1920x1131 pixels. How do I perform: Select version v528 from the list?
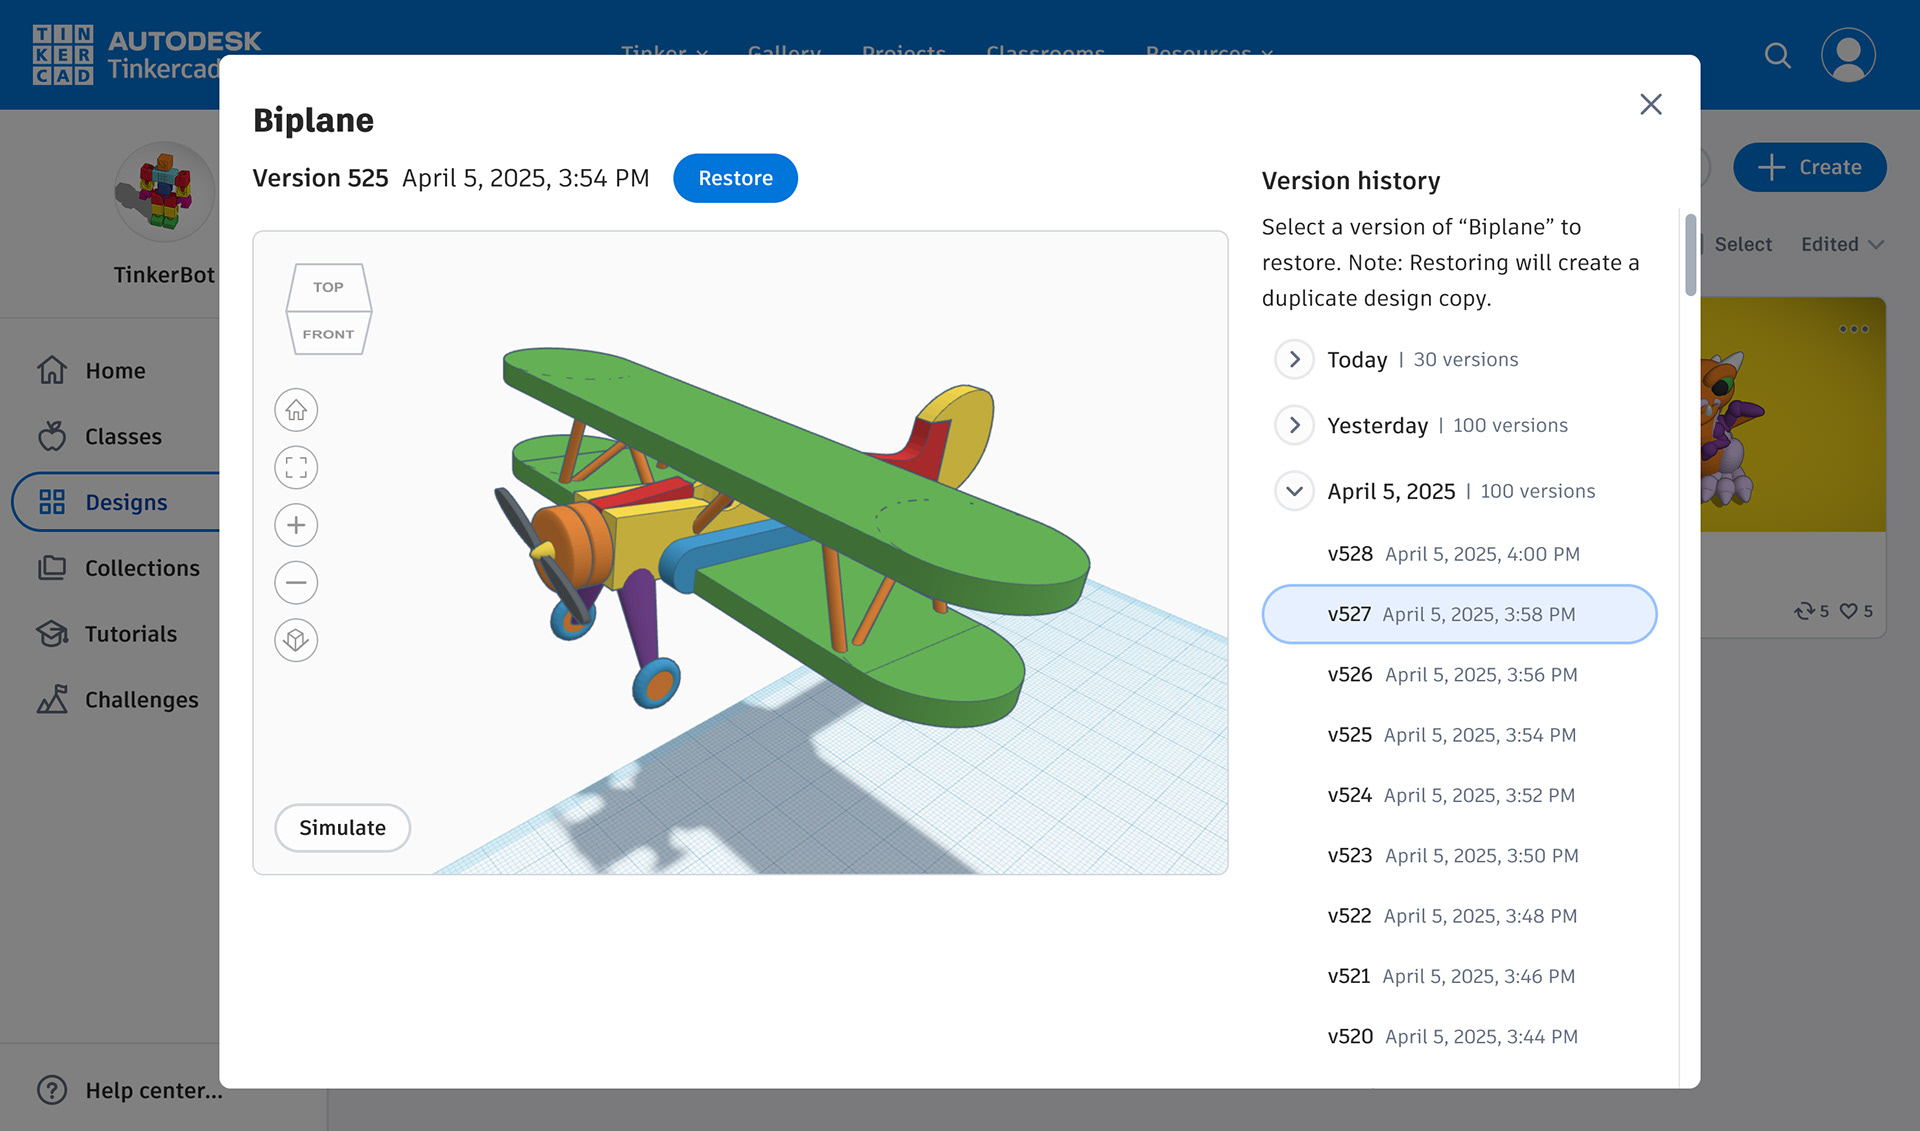pos(1453,554)
